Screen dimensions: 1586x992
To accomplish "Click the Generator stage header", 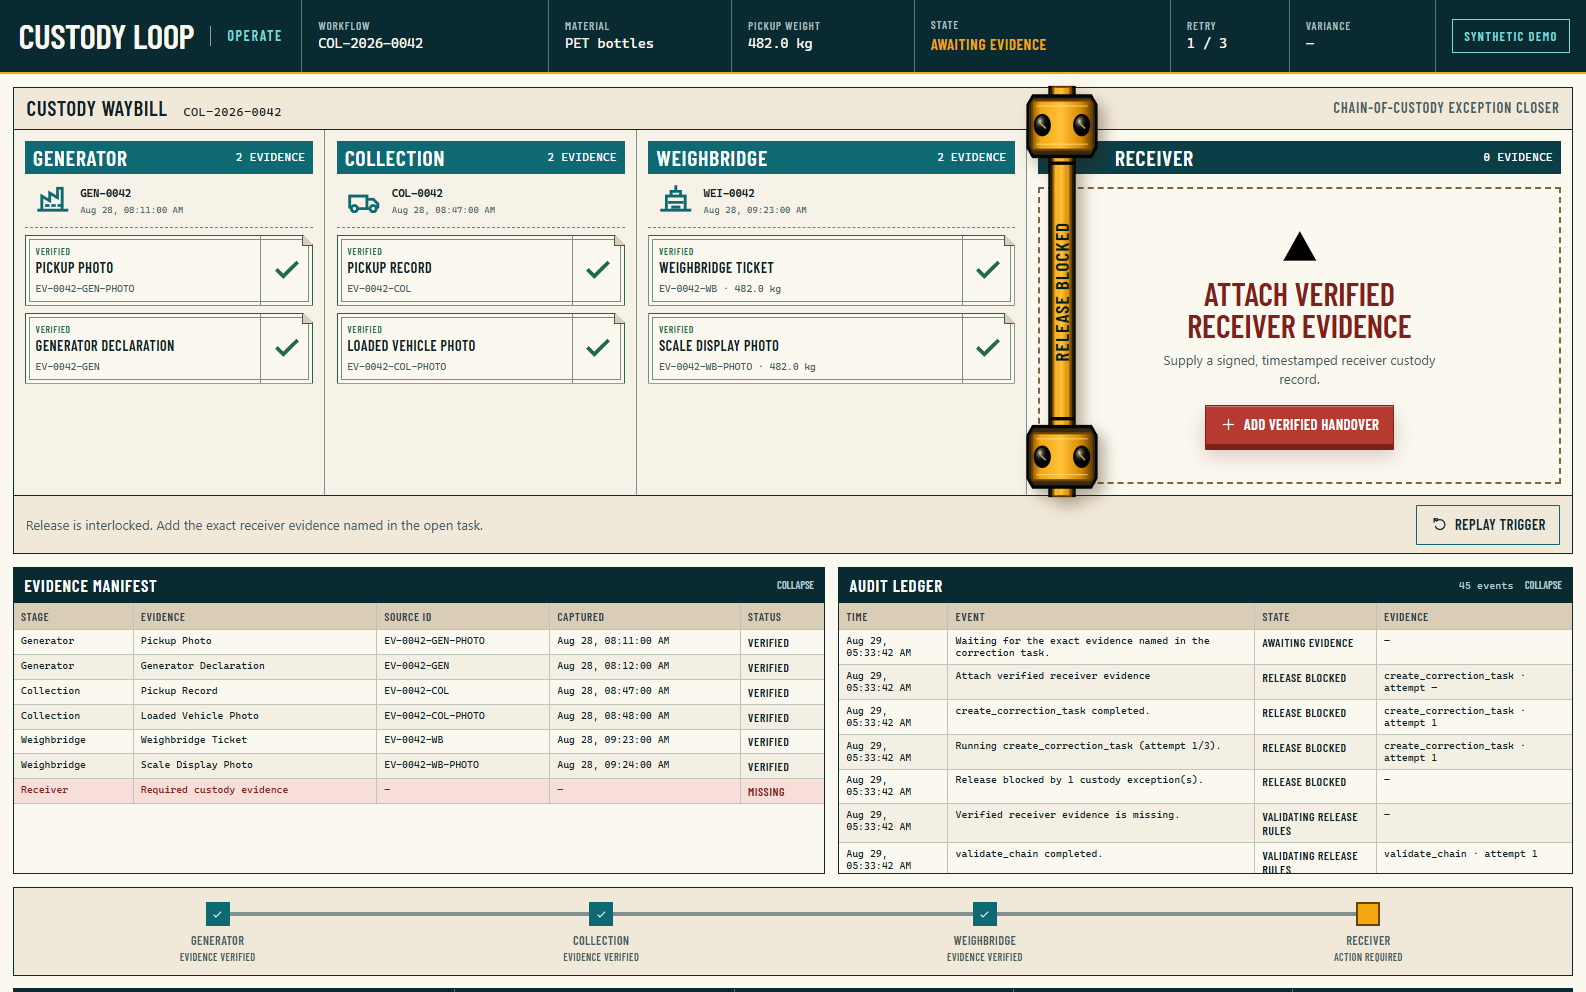I will [x=169, y=158].
